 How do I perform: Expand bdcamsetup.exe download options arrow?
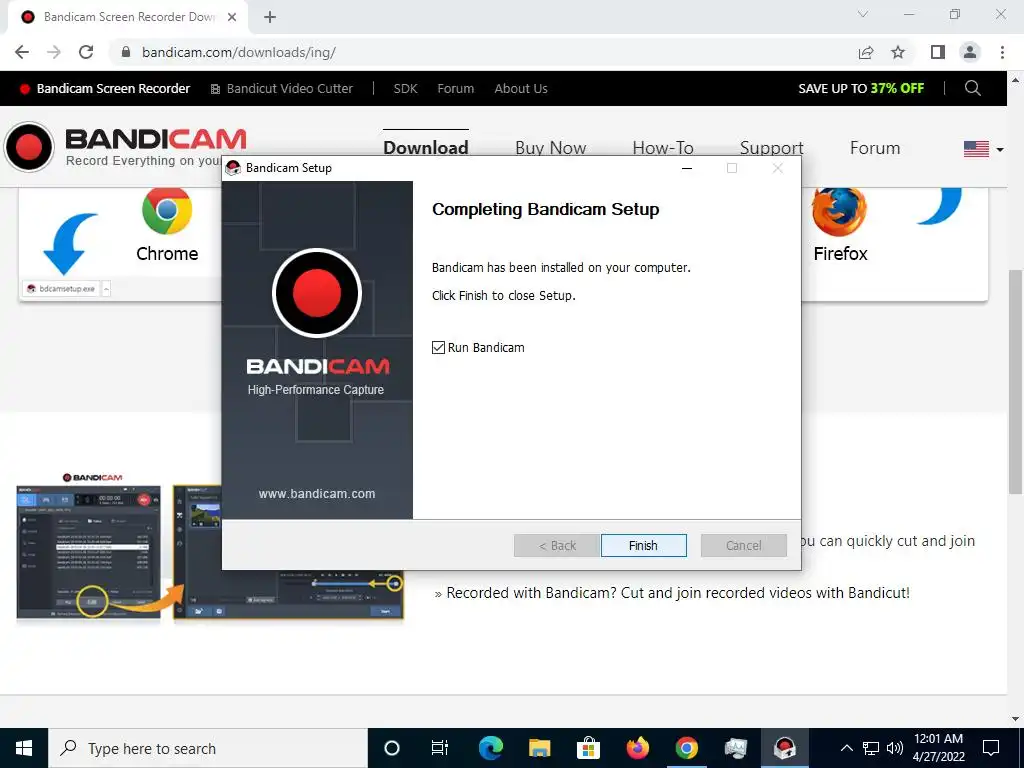coord(106,288)
